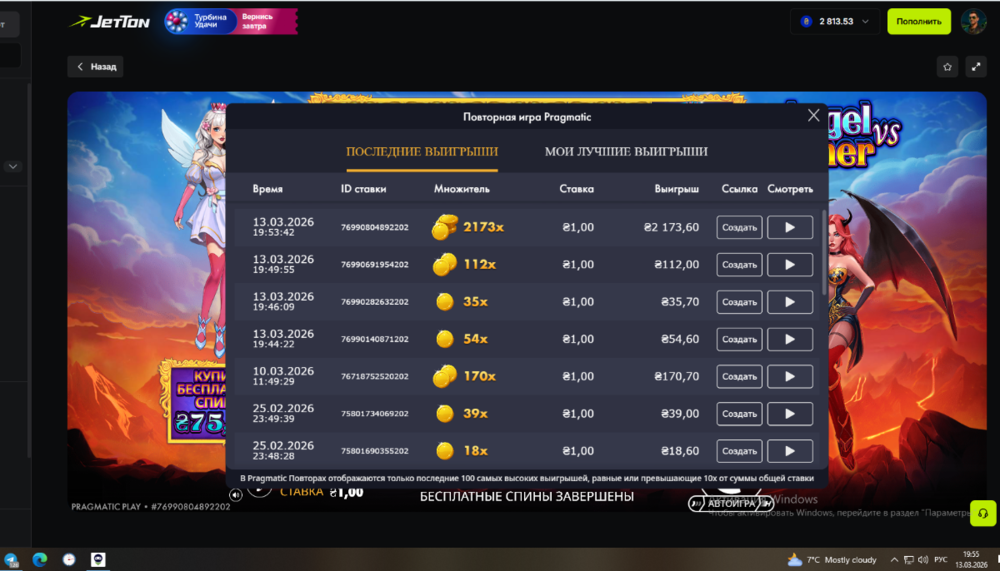Switch to the Мои лучшие выигрыши tab
Screen dimensions: 1000x571
(626, 152)
